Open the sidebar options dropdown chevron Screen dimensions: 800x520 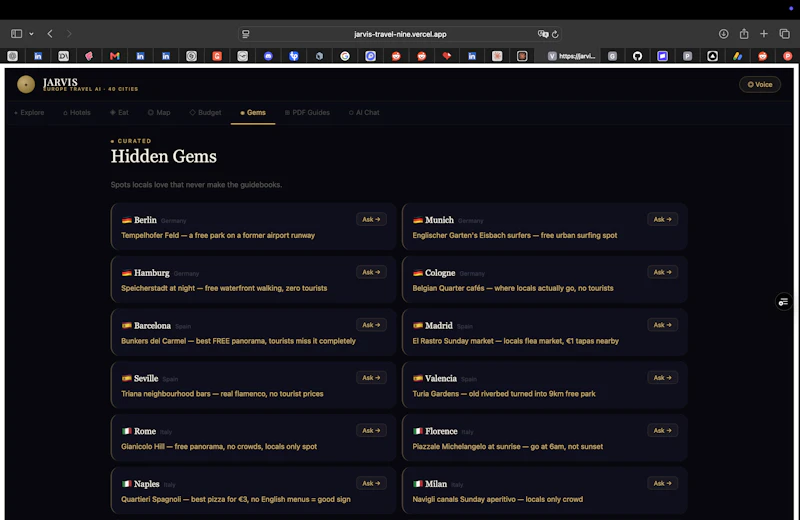(x=31, y=34)
